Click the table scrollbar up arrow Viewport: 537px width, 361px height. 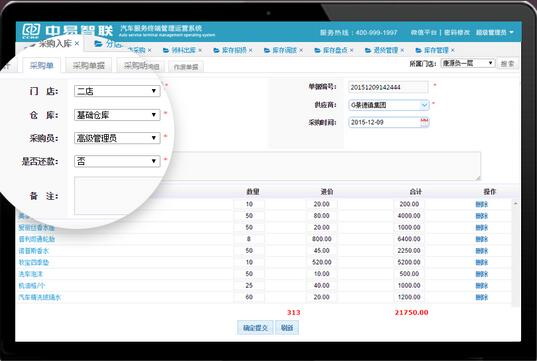[515, 204]
